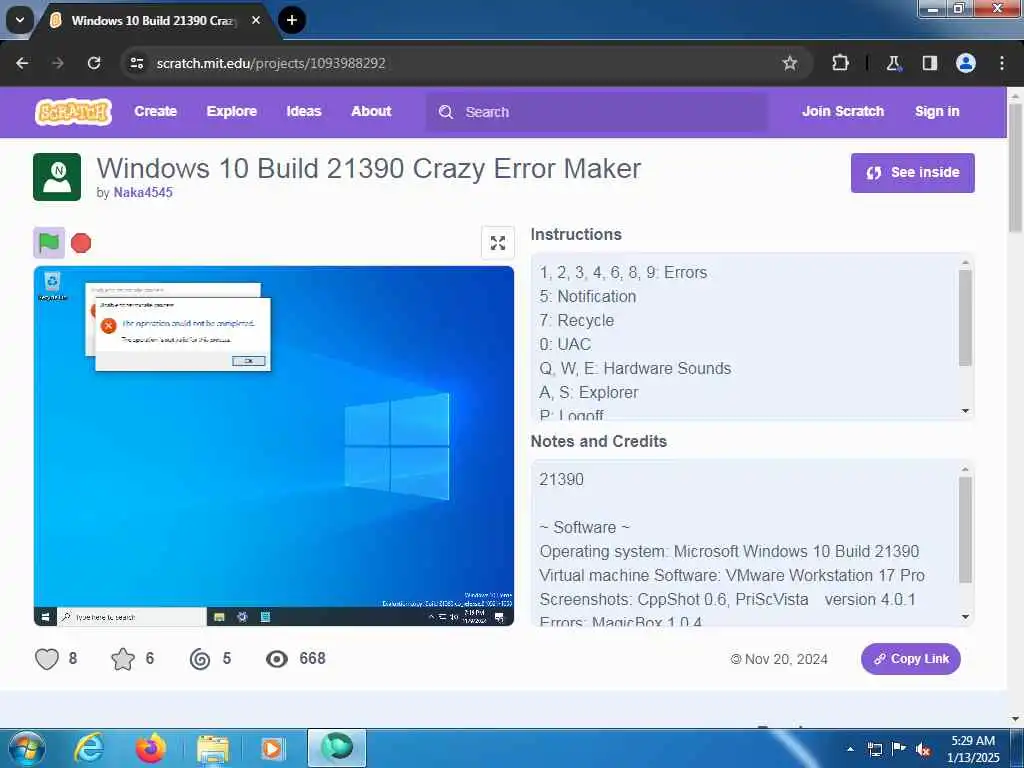The height and width of the screenshot is (768, 1024).
Task: Click Sign in
Action: click(x=936, y=112)
